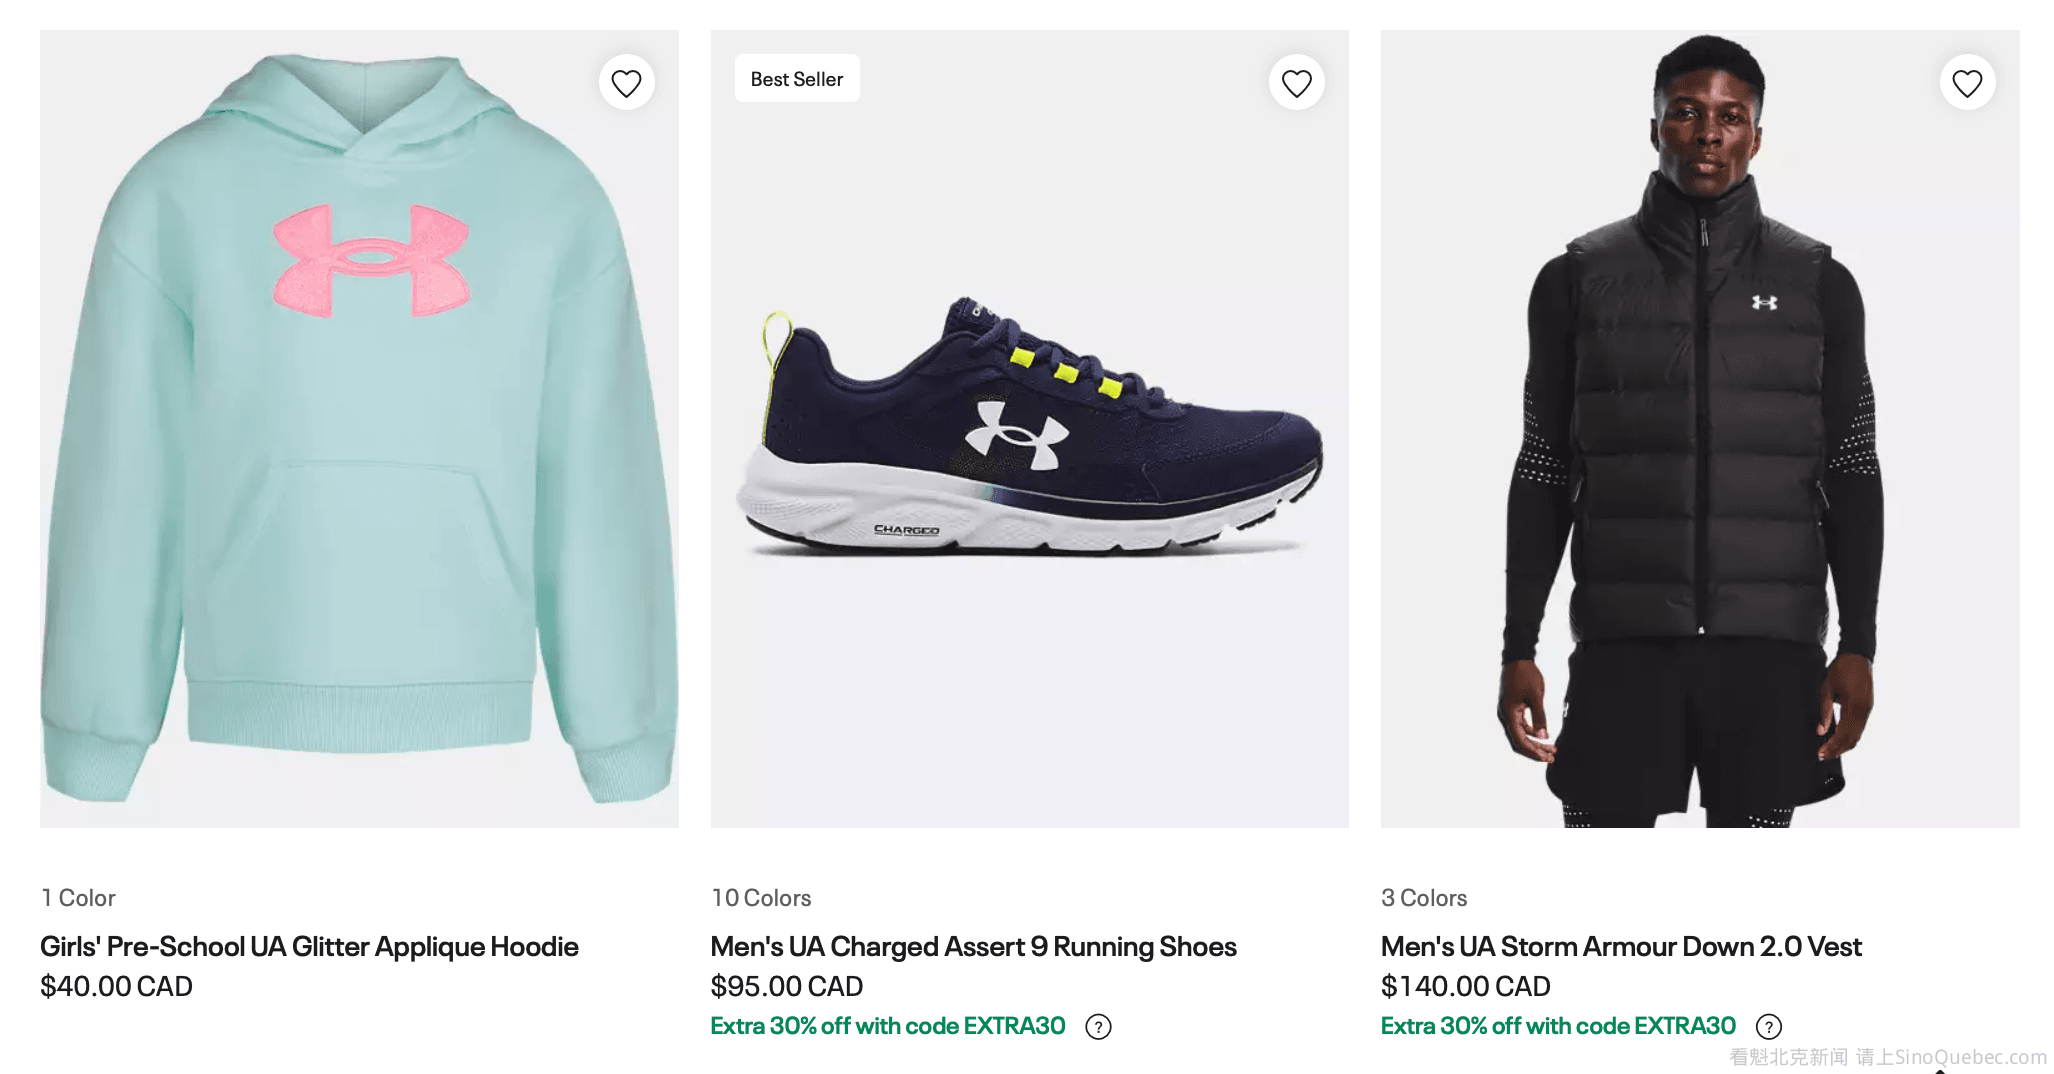Open help icon beside vest EXTRA30 promo
Viewport: 2054px width, 1074px height.
click(x=1768, y=1027)
